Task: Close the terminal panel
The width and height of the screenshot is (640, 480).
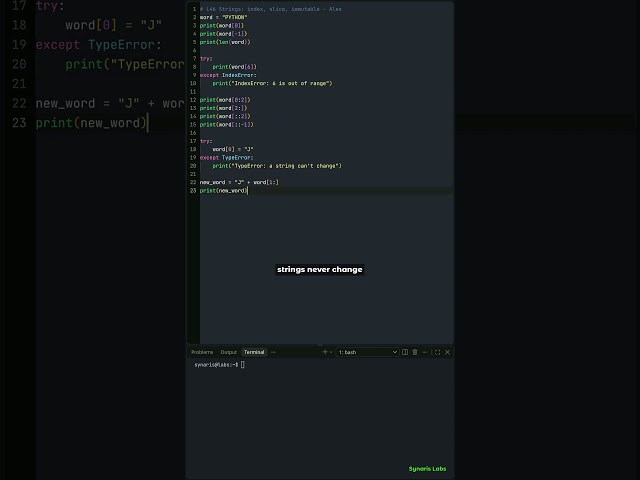Action: click(x=447, y=352)
